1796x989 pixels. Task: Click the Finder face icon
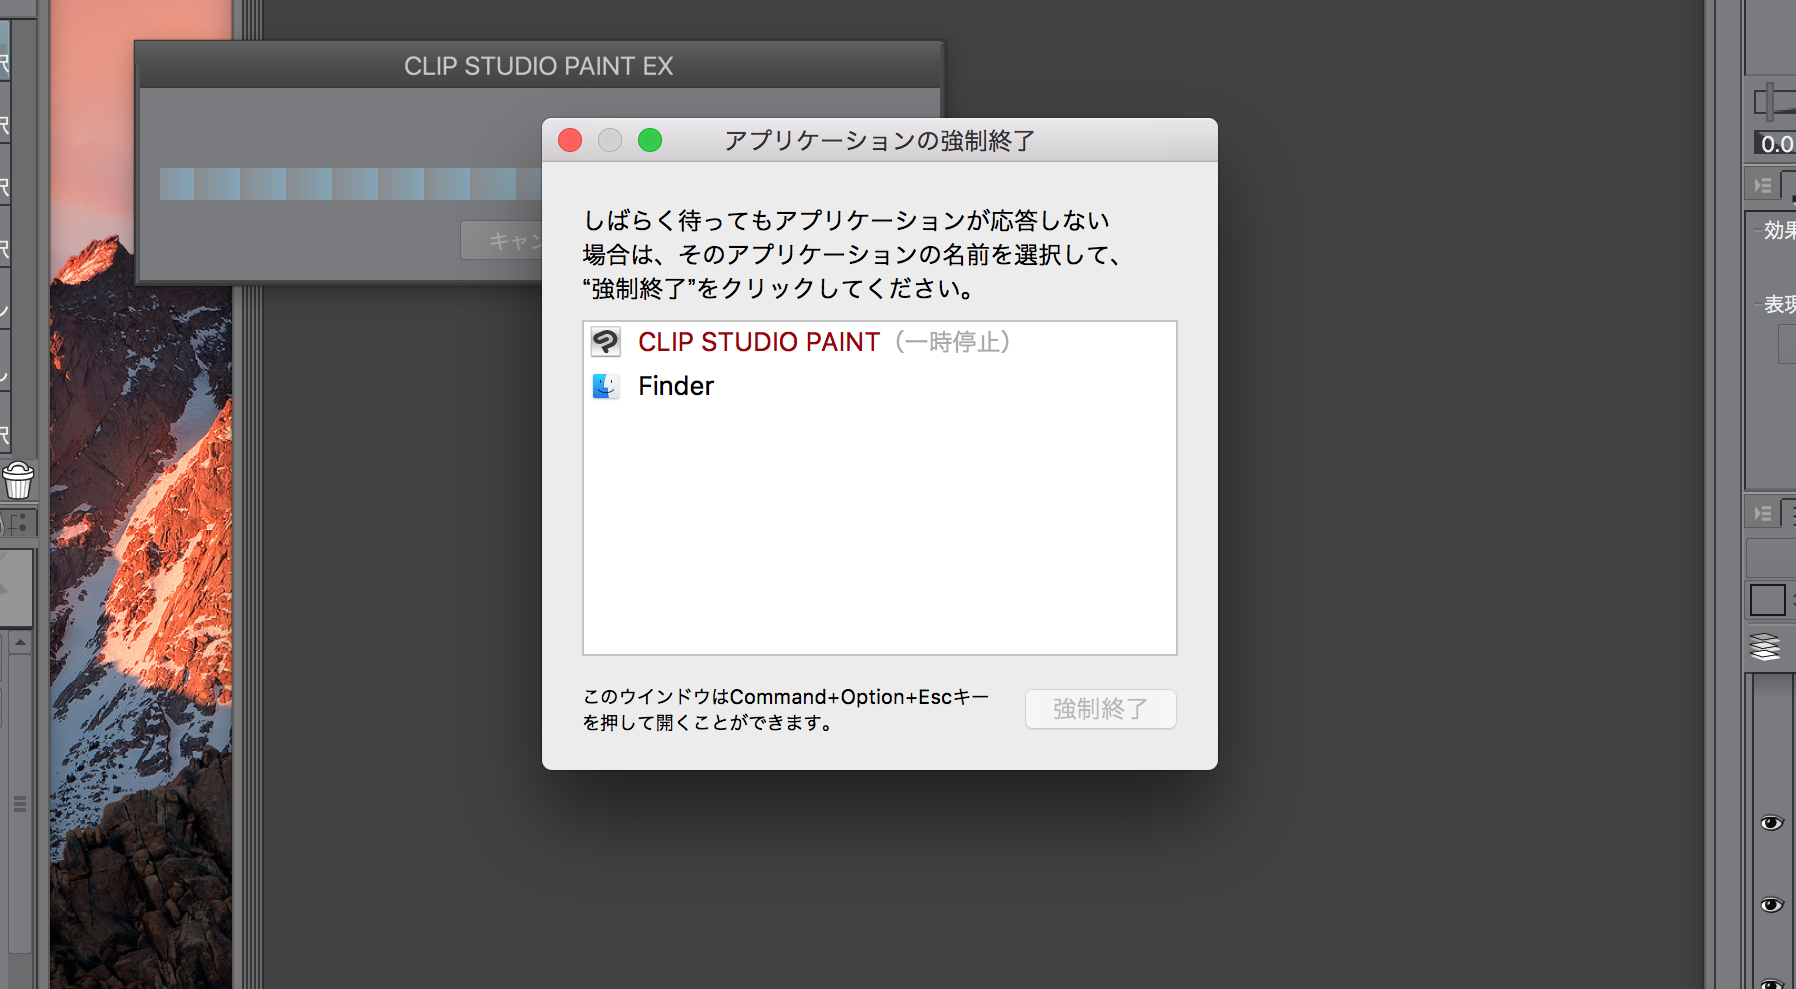tap(605, 386)
